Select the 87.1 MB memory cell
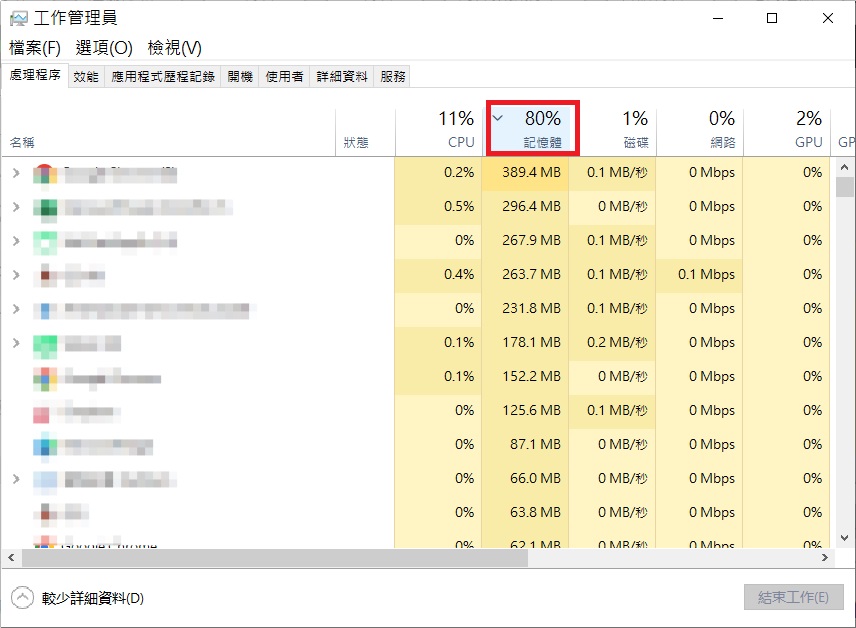 525,444
